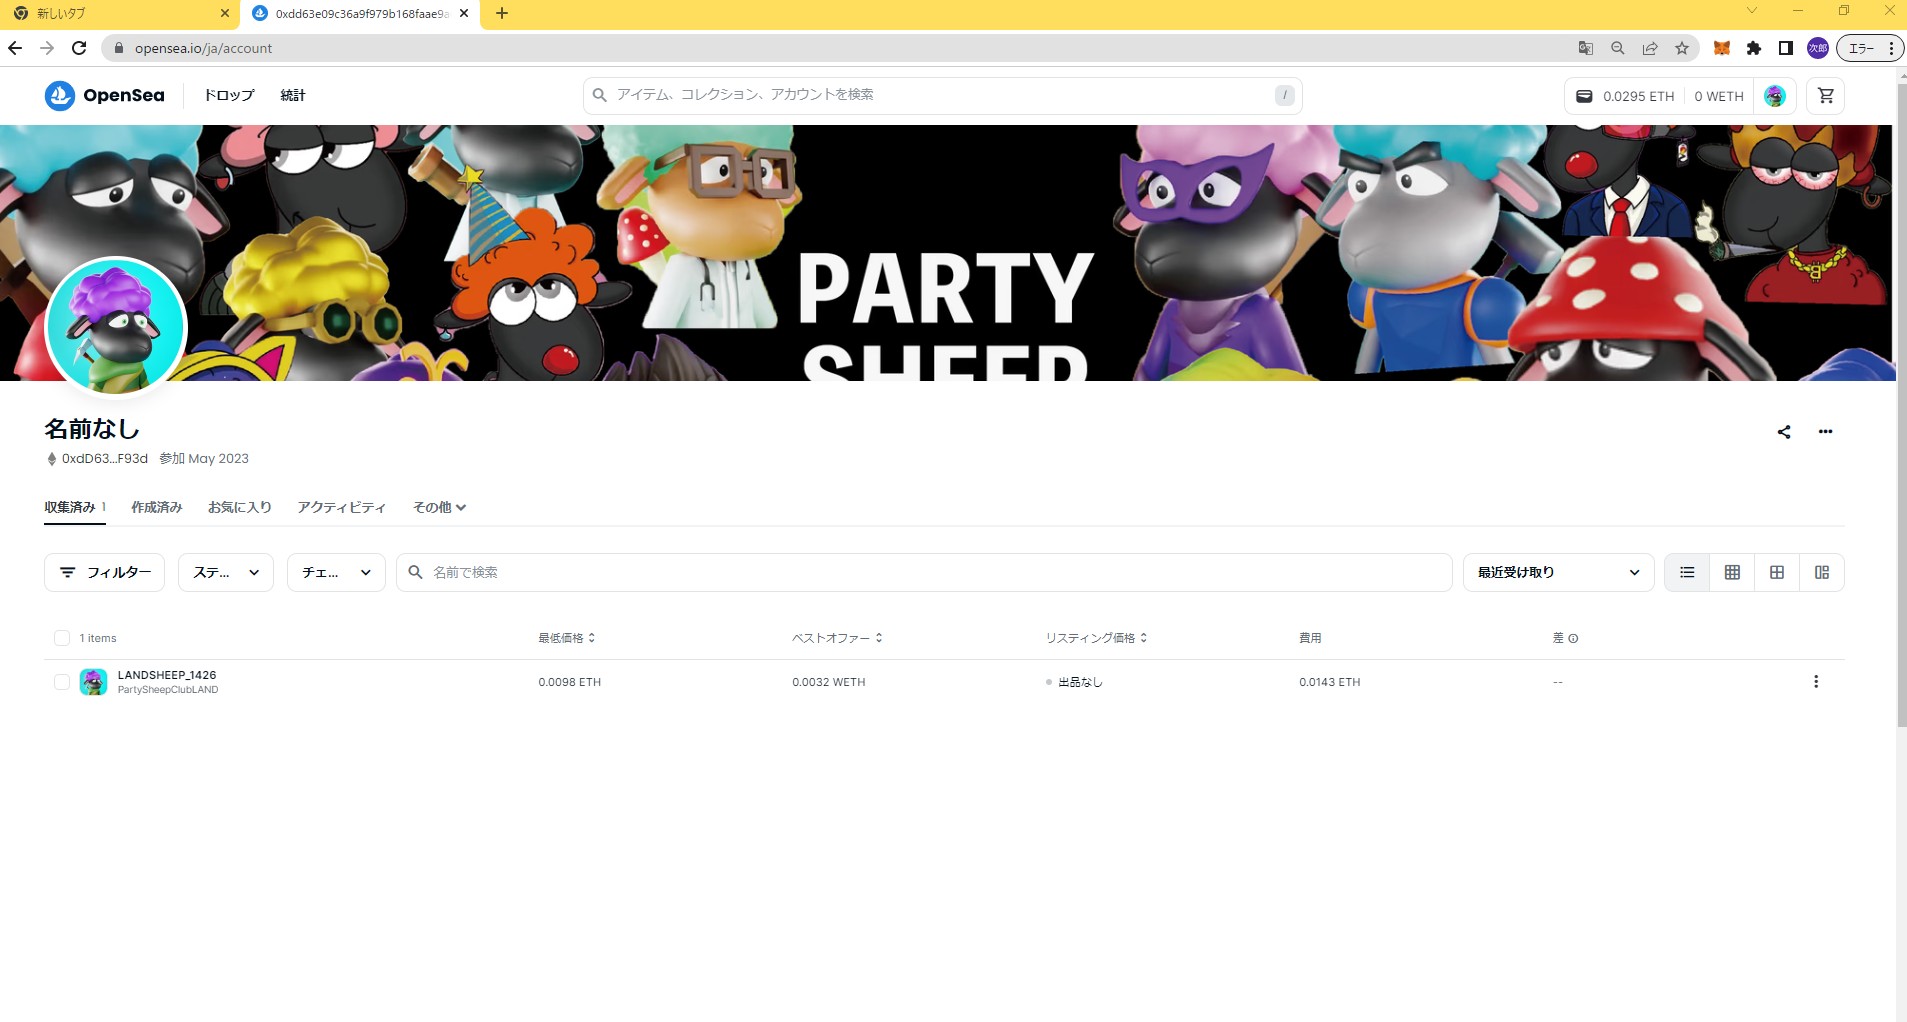Open the 統計 nav menu
Image resolution: width=1907 pixels, height=1022 pixels.
pos(293,95)
